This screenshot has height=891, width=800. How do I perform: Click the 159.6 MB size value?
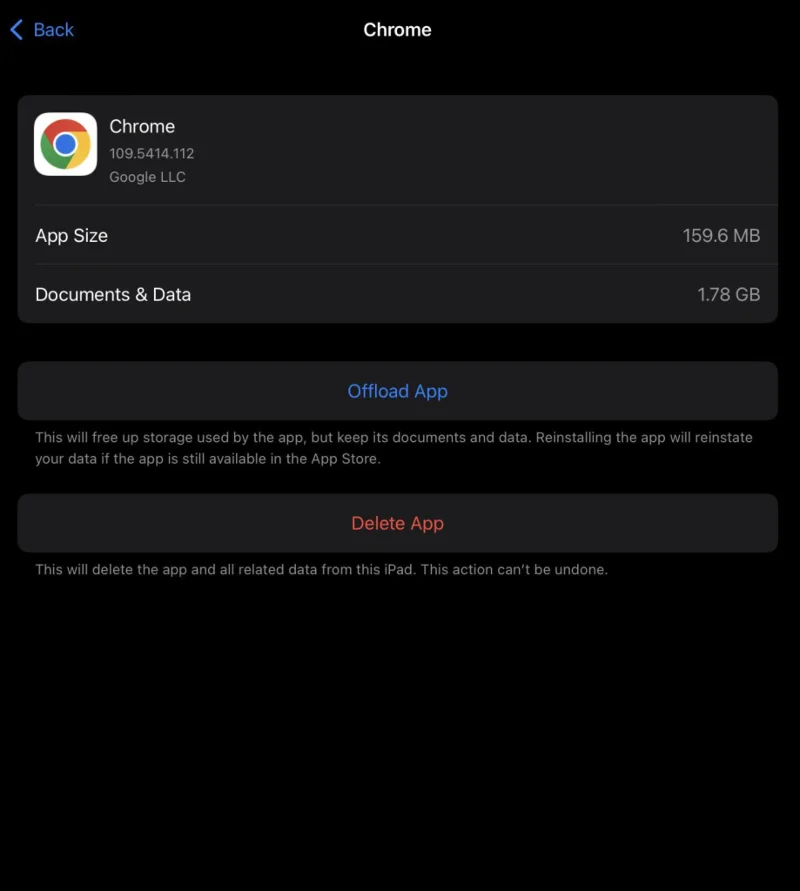click(721, 235)
